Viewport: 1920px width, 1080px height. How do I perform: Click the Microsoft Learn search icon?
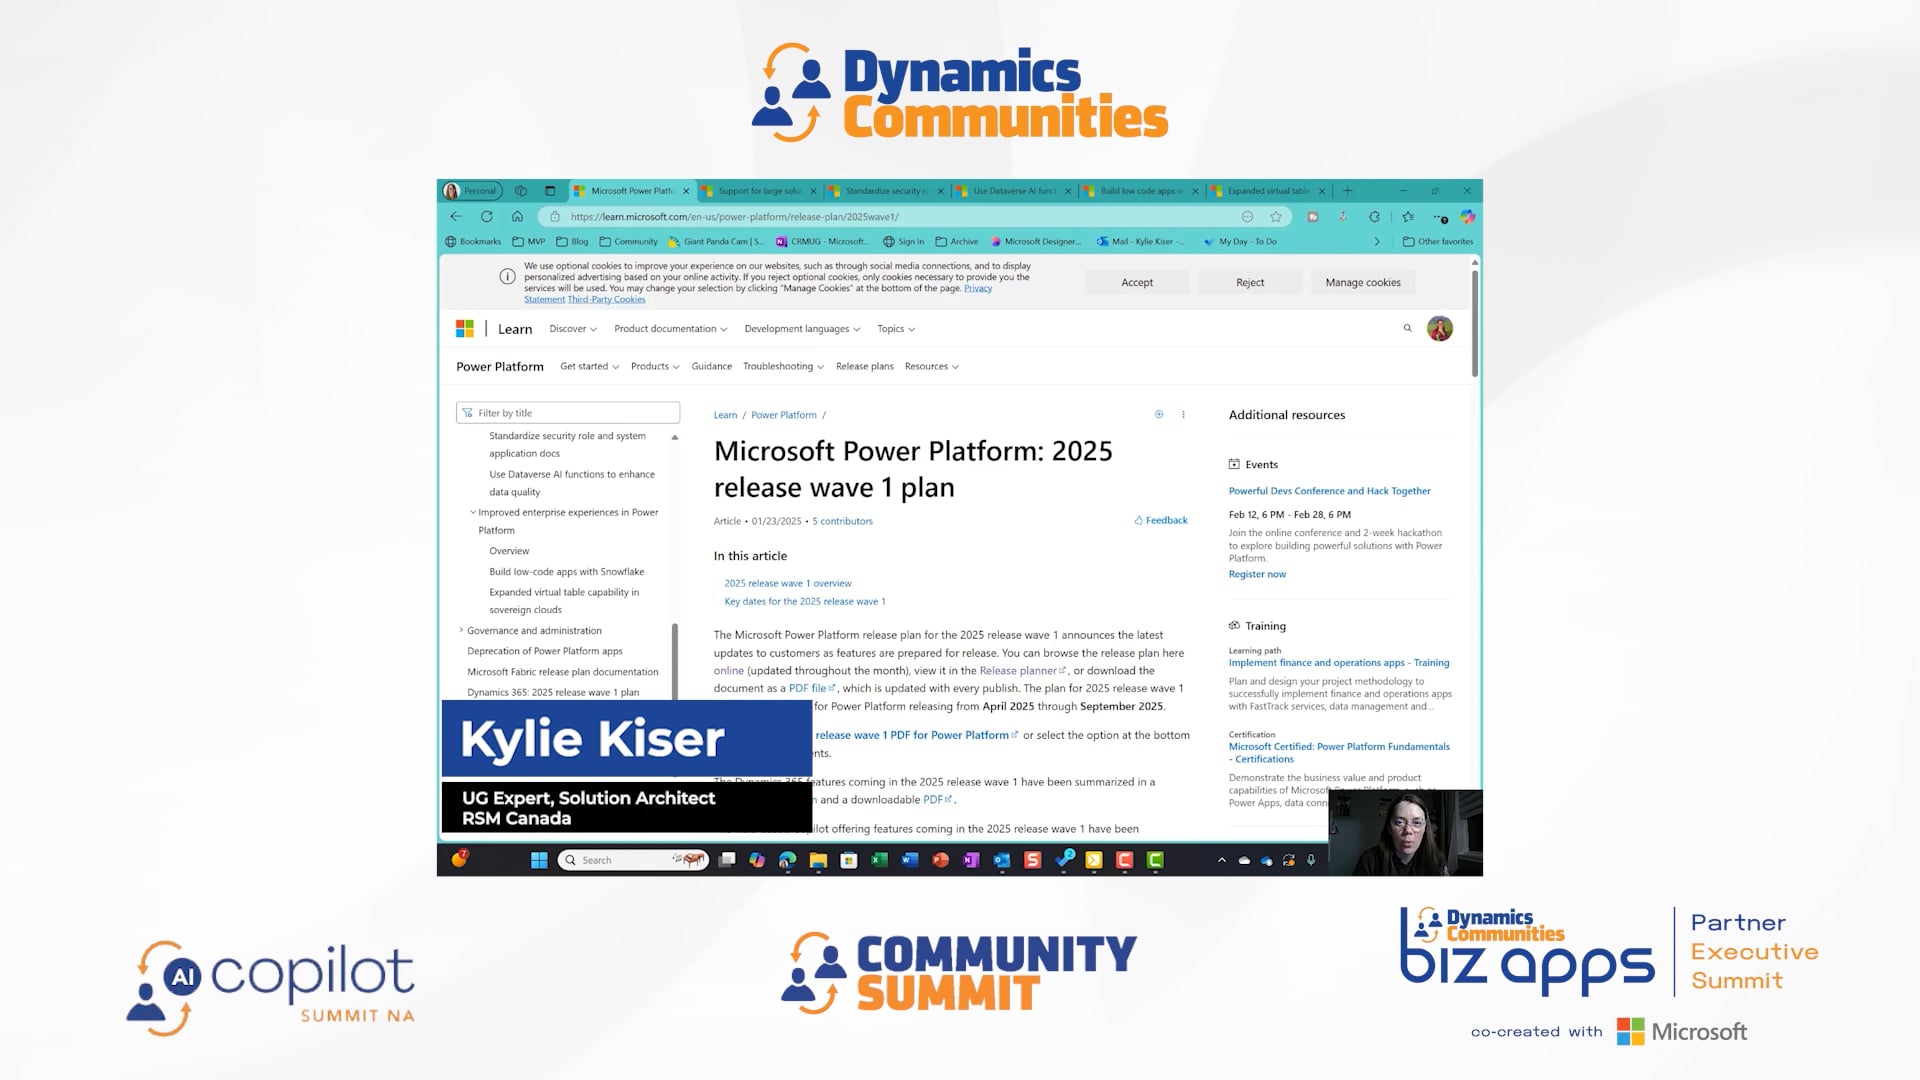pos(1407,328)
